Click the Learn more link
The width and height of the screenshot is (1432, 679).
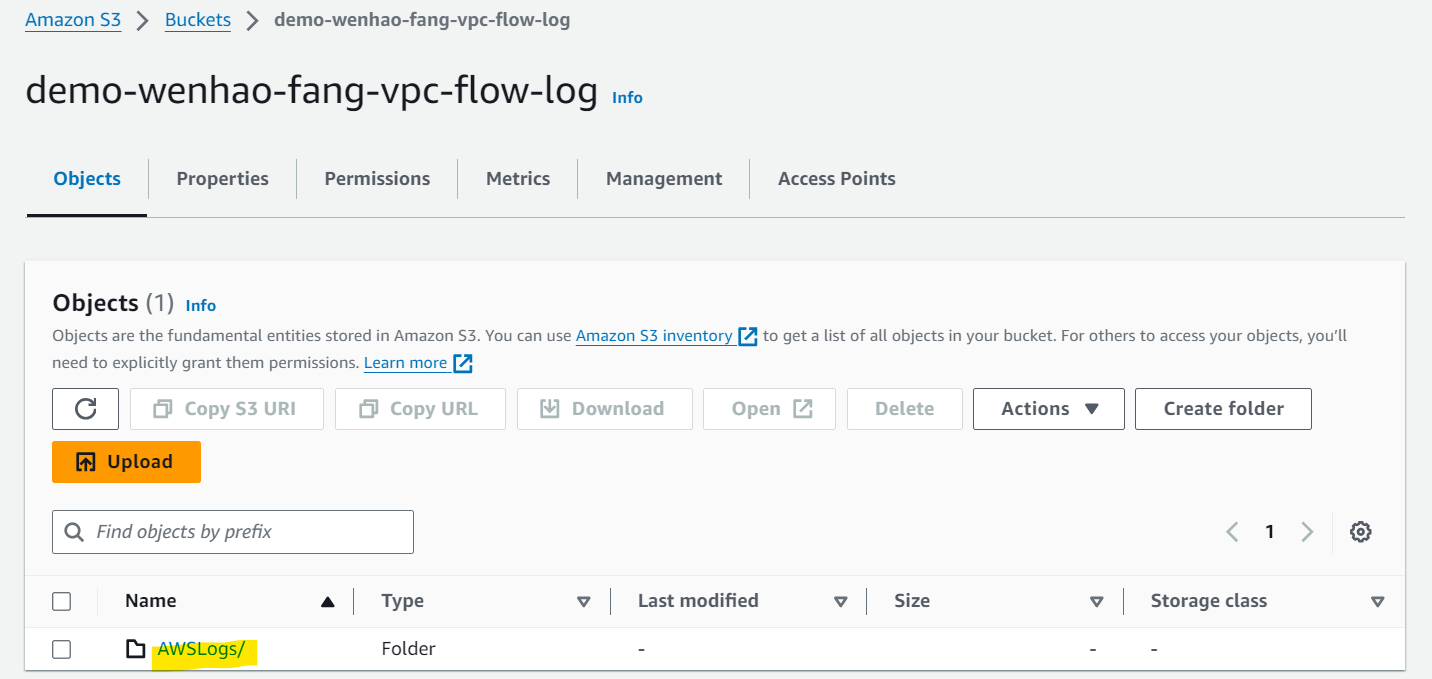point(405,363)
